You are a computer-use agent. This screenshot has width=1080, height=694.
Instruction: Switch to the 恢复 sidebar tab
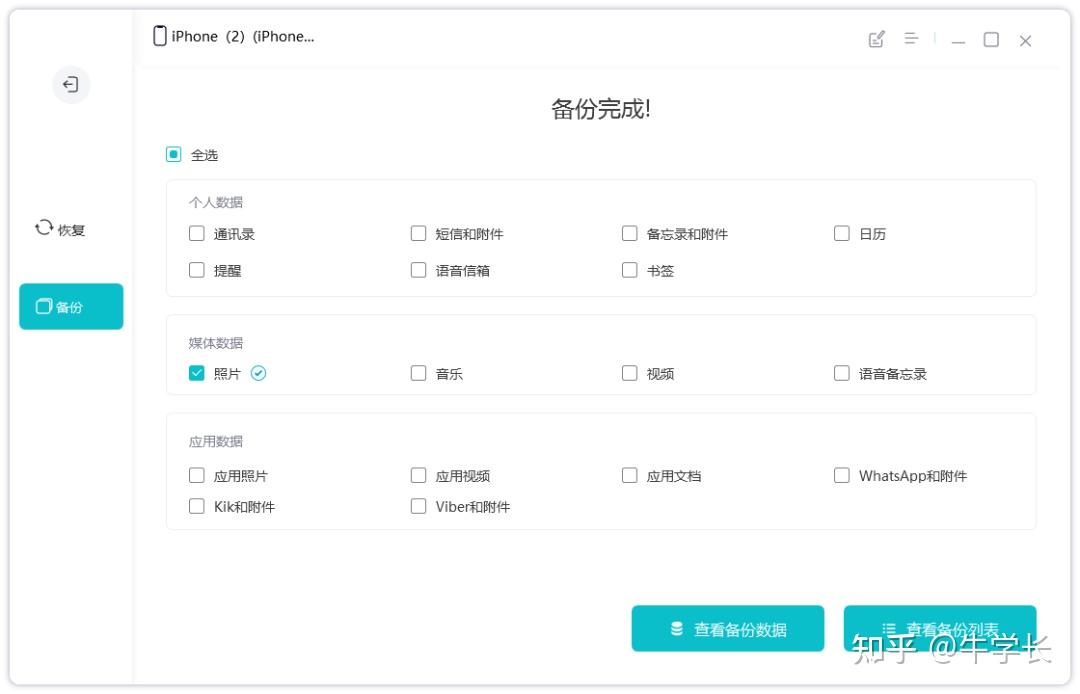[61, 229]
